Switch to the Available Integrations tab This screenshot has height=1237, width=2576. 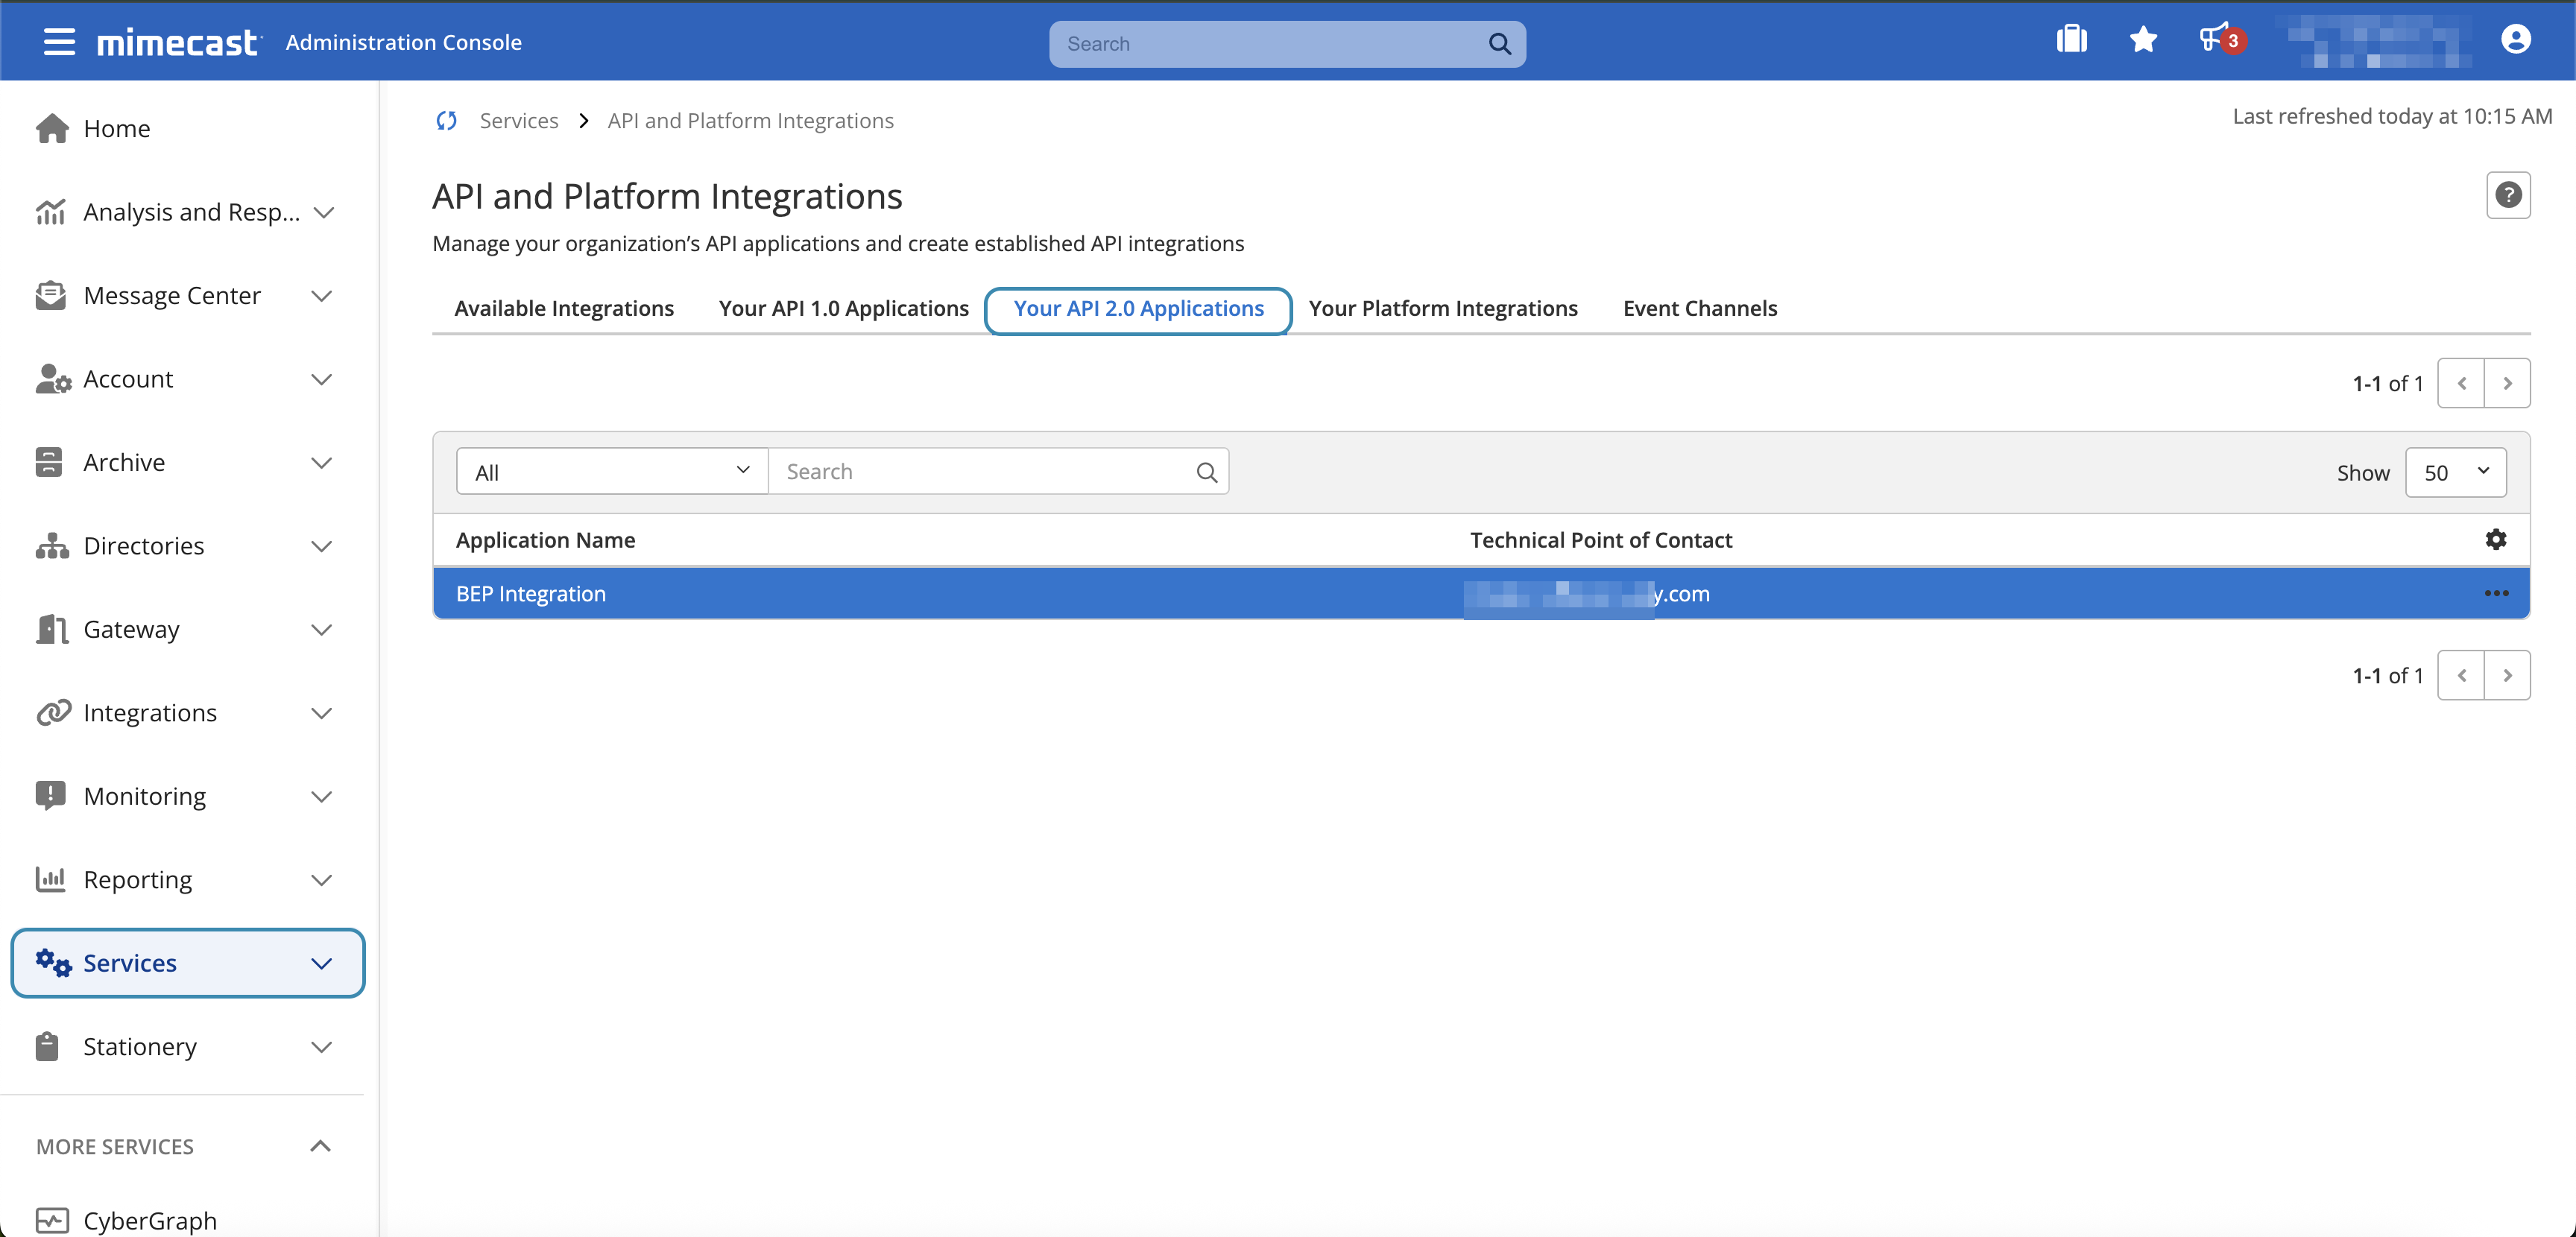tap(564, 308)
